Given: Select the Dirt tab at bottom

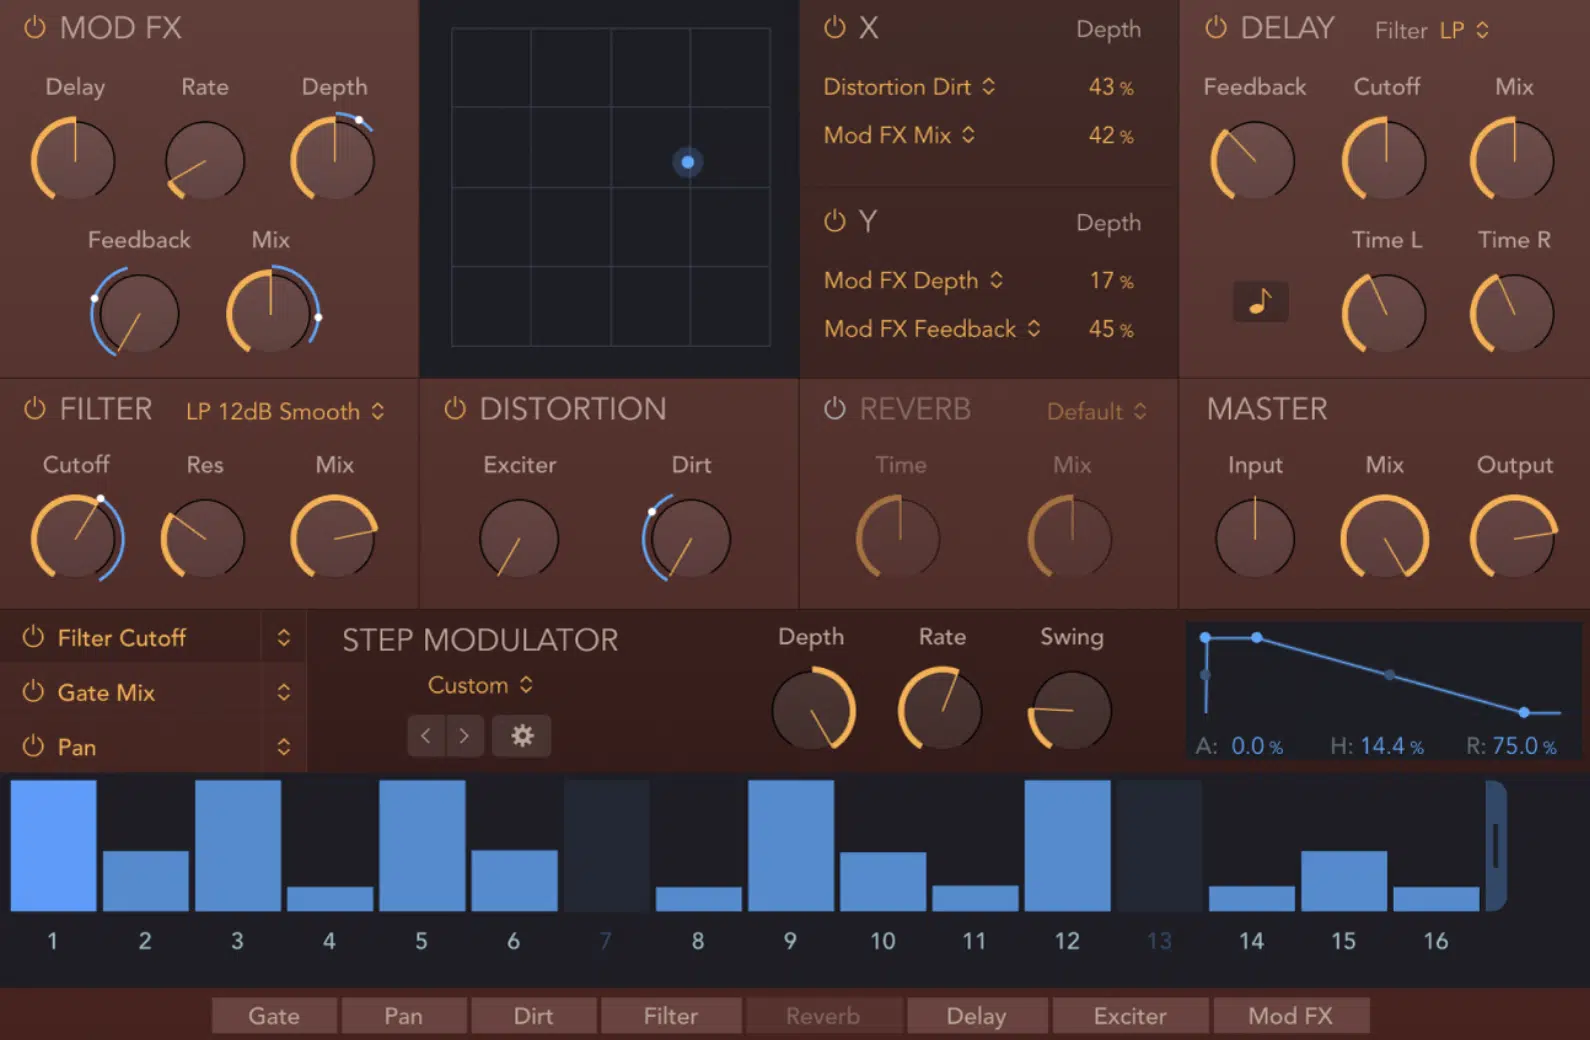Looking at the screenshot, I should pyautogui.click(x=534, y=1016).
